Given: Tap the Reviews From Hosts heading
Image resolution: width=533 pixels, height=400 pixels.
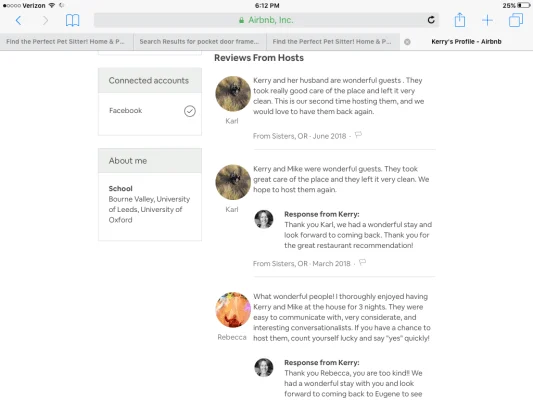Looking at the screenshot, I should [x=259, y=58].
